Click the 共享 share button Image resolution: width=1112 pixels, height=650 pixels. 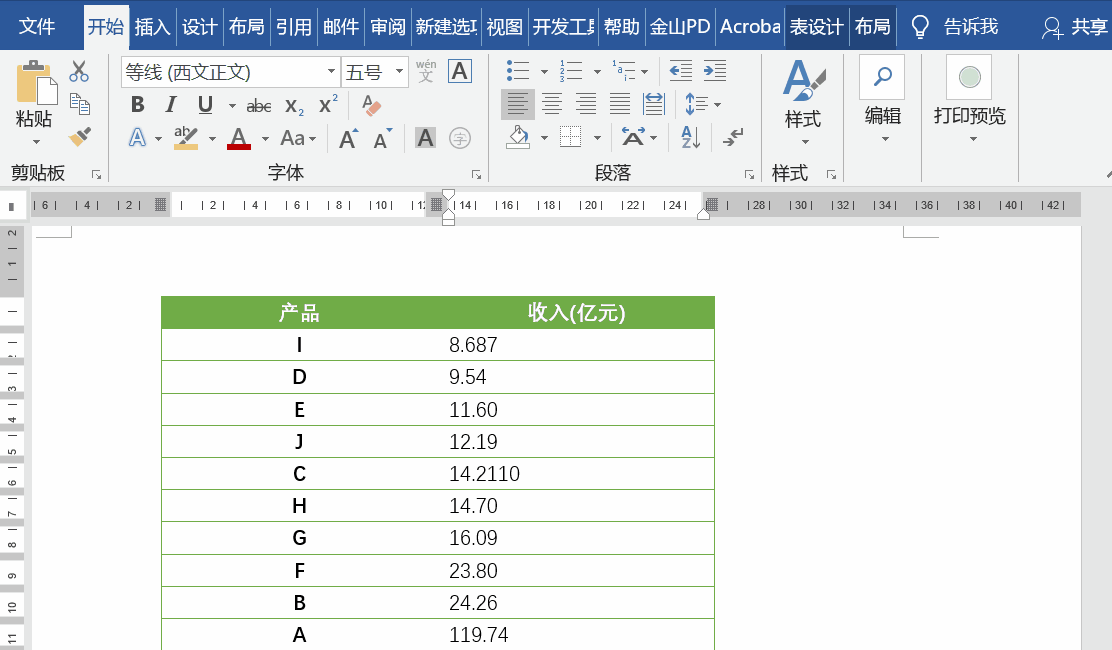(1076, 27)
